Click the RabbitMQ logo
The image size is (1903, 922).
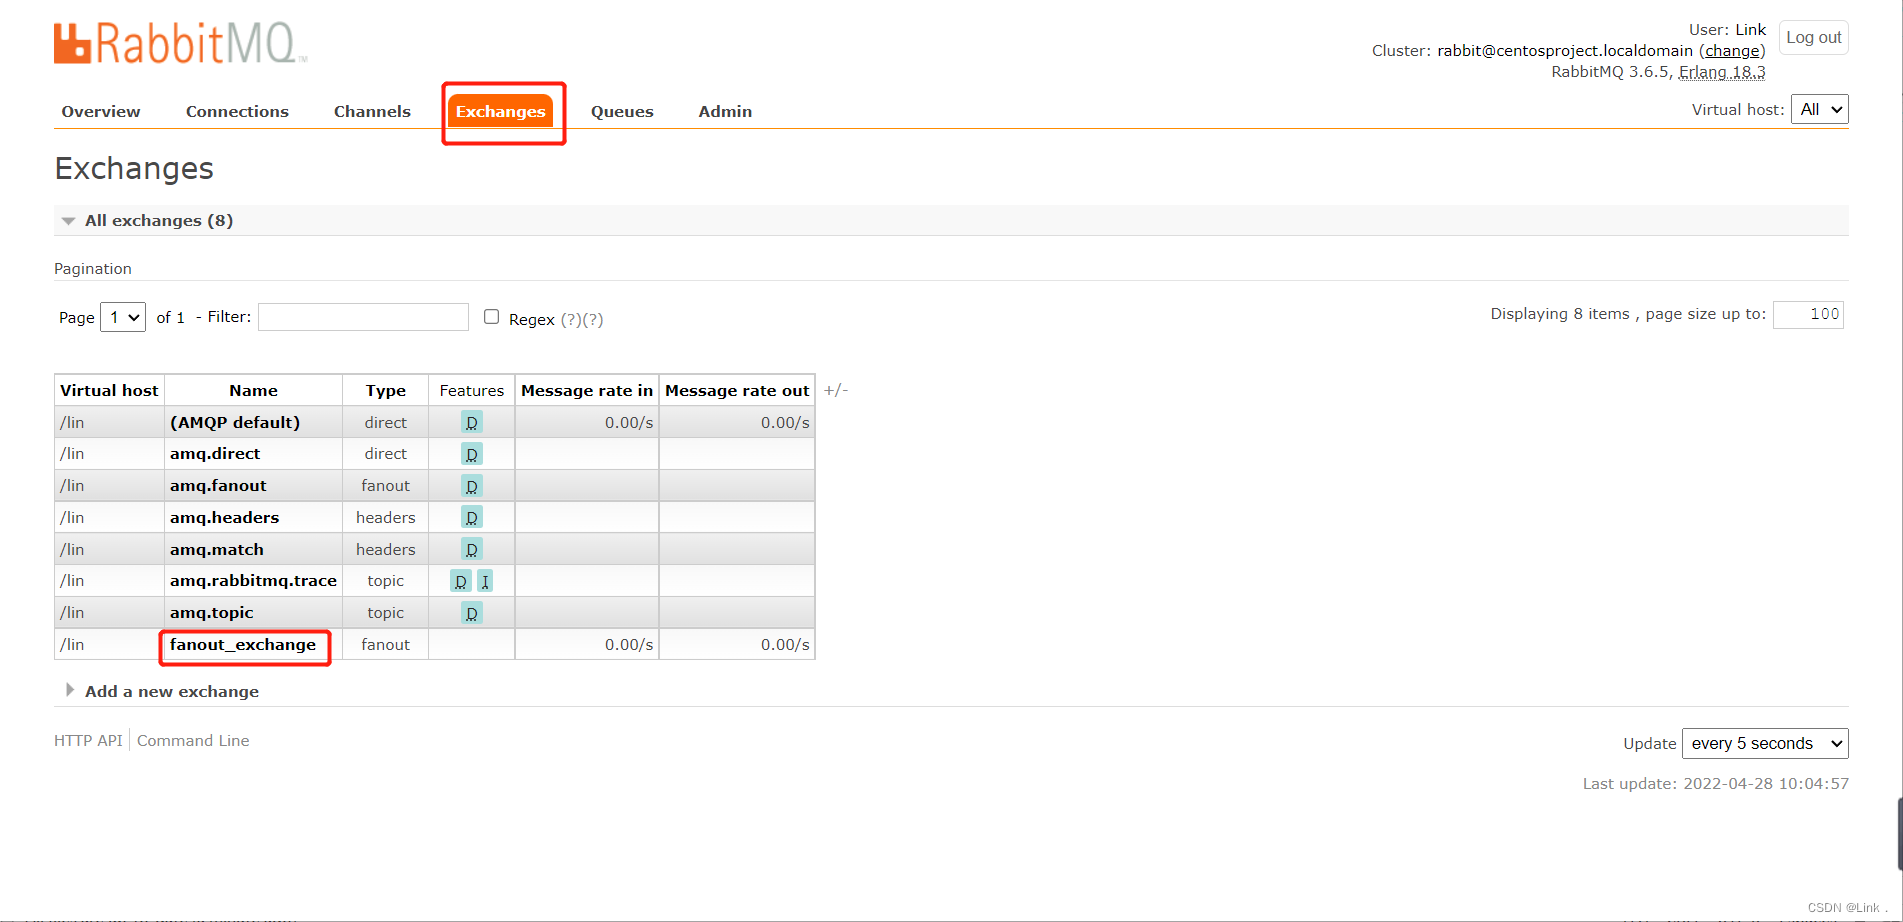tap(180, 44)
